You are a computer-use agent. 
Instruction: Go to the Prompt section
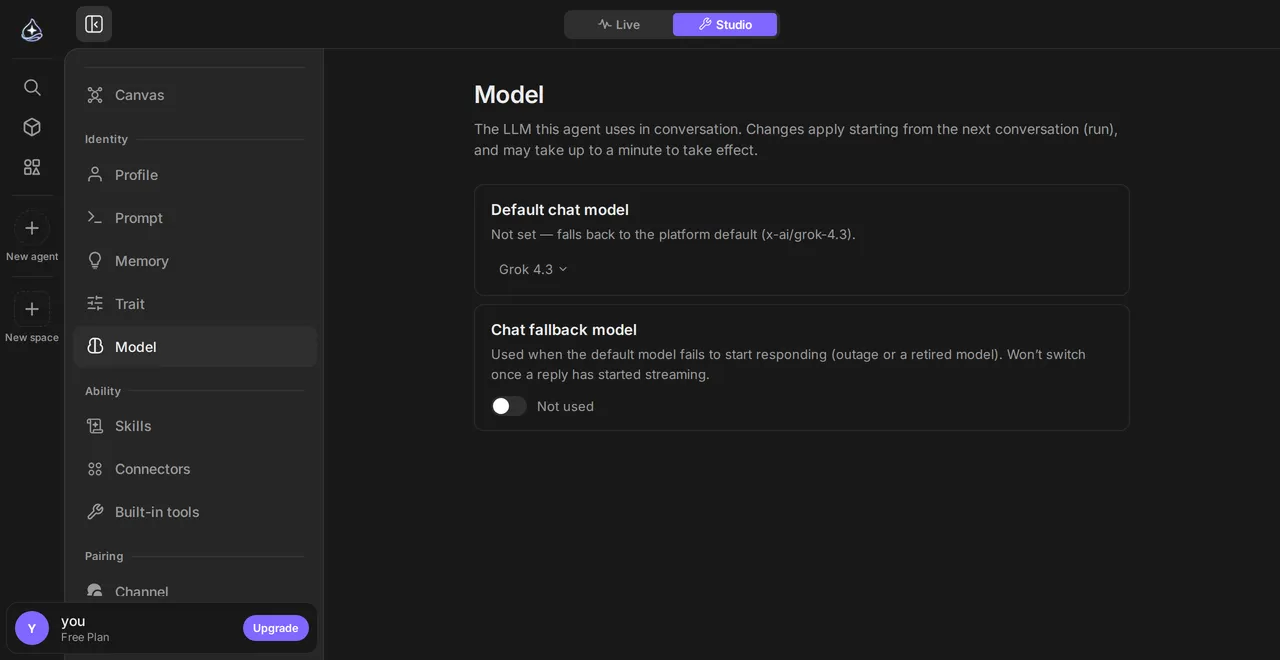coord(195,218)
